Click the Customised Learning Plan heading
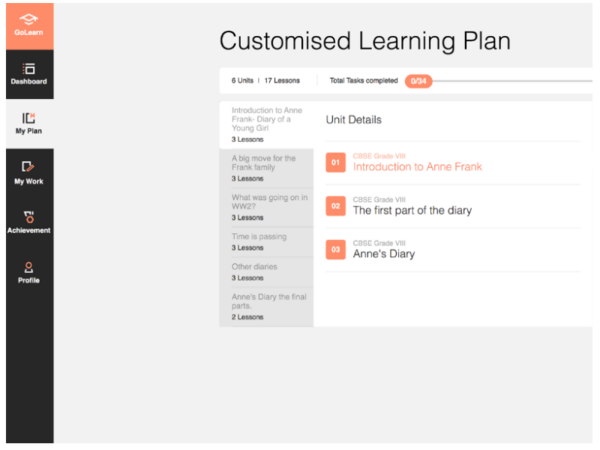 point(364,41)
